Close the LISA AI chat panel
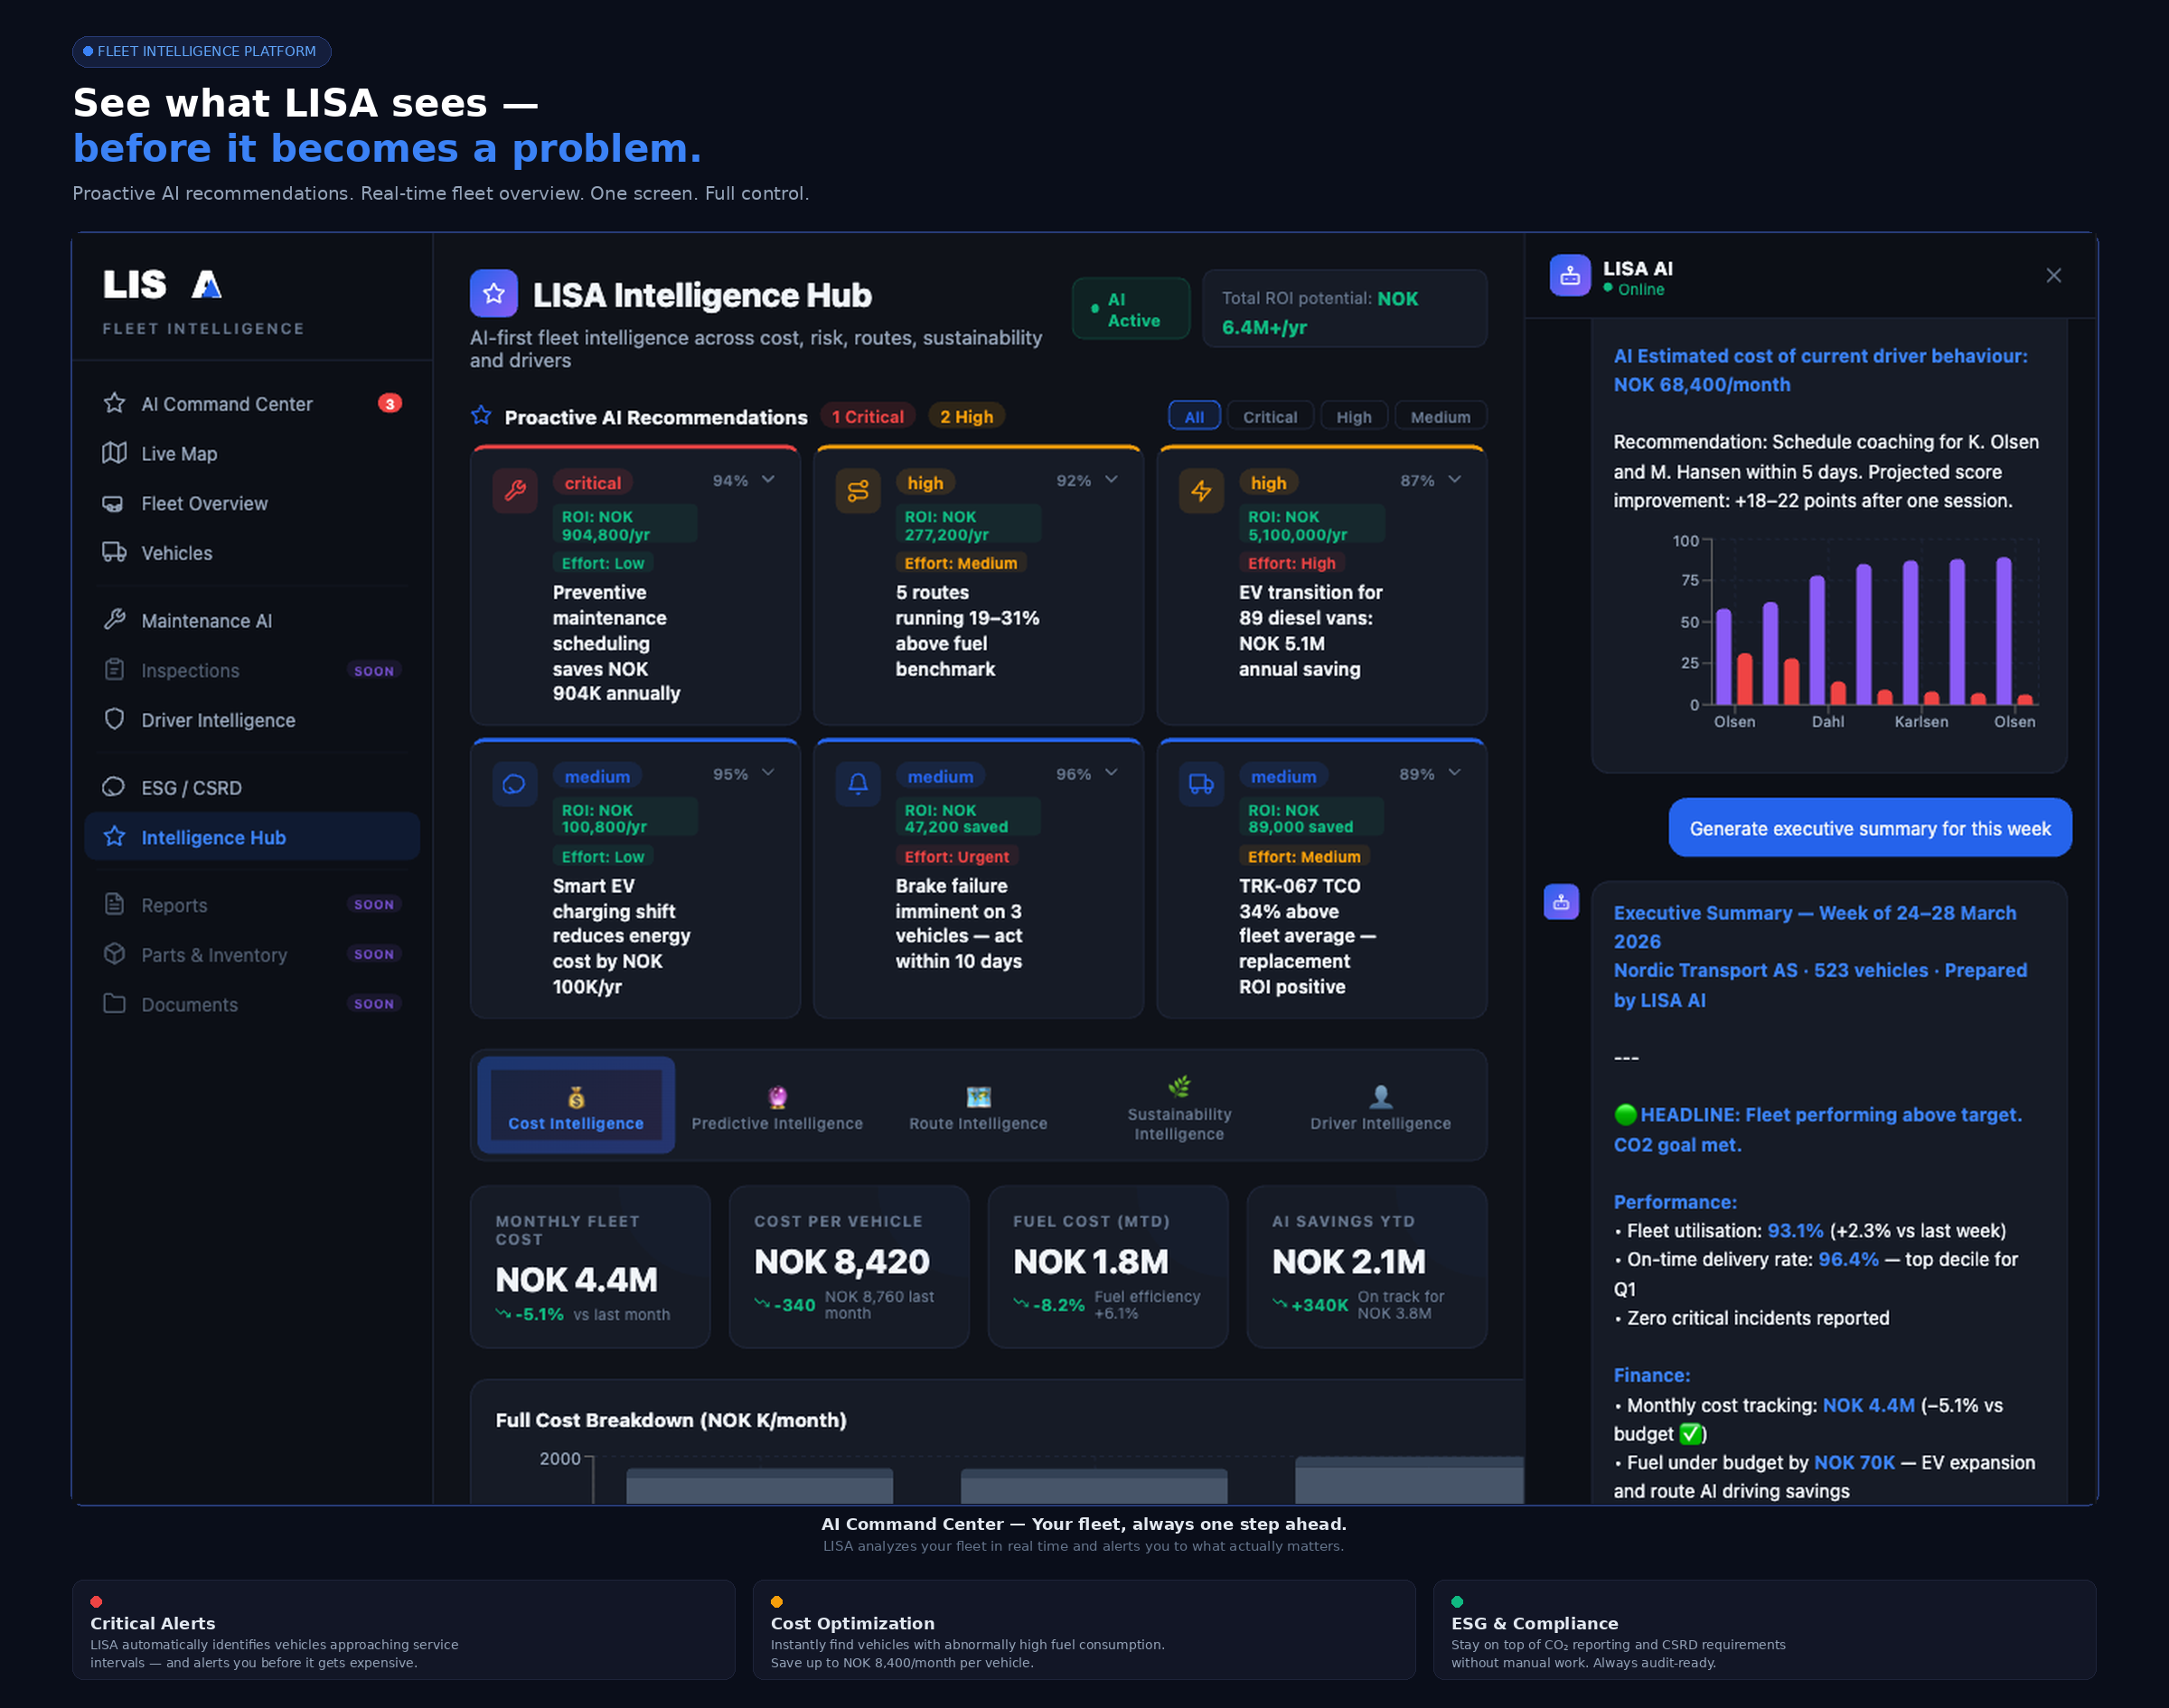 [x=2053, y=276]
